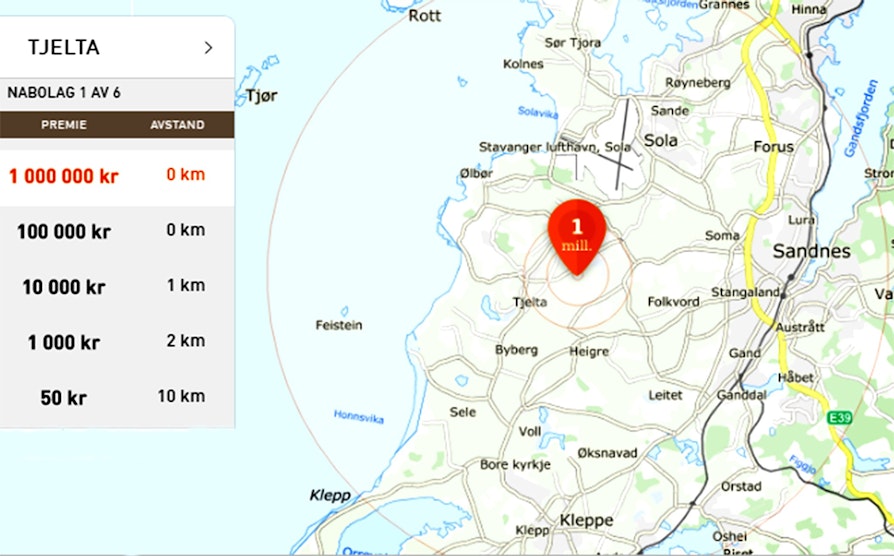Click the AVSTAND column header
This screenshot has width=894, height=556.
[x=177, y=125]
